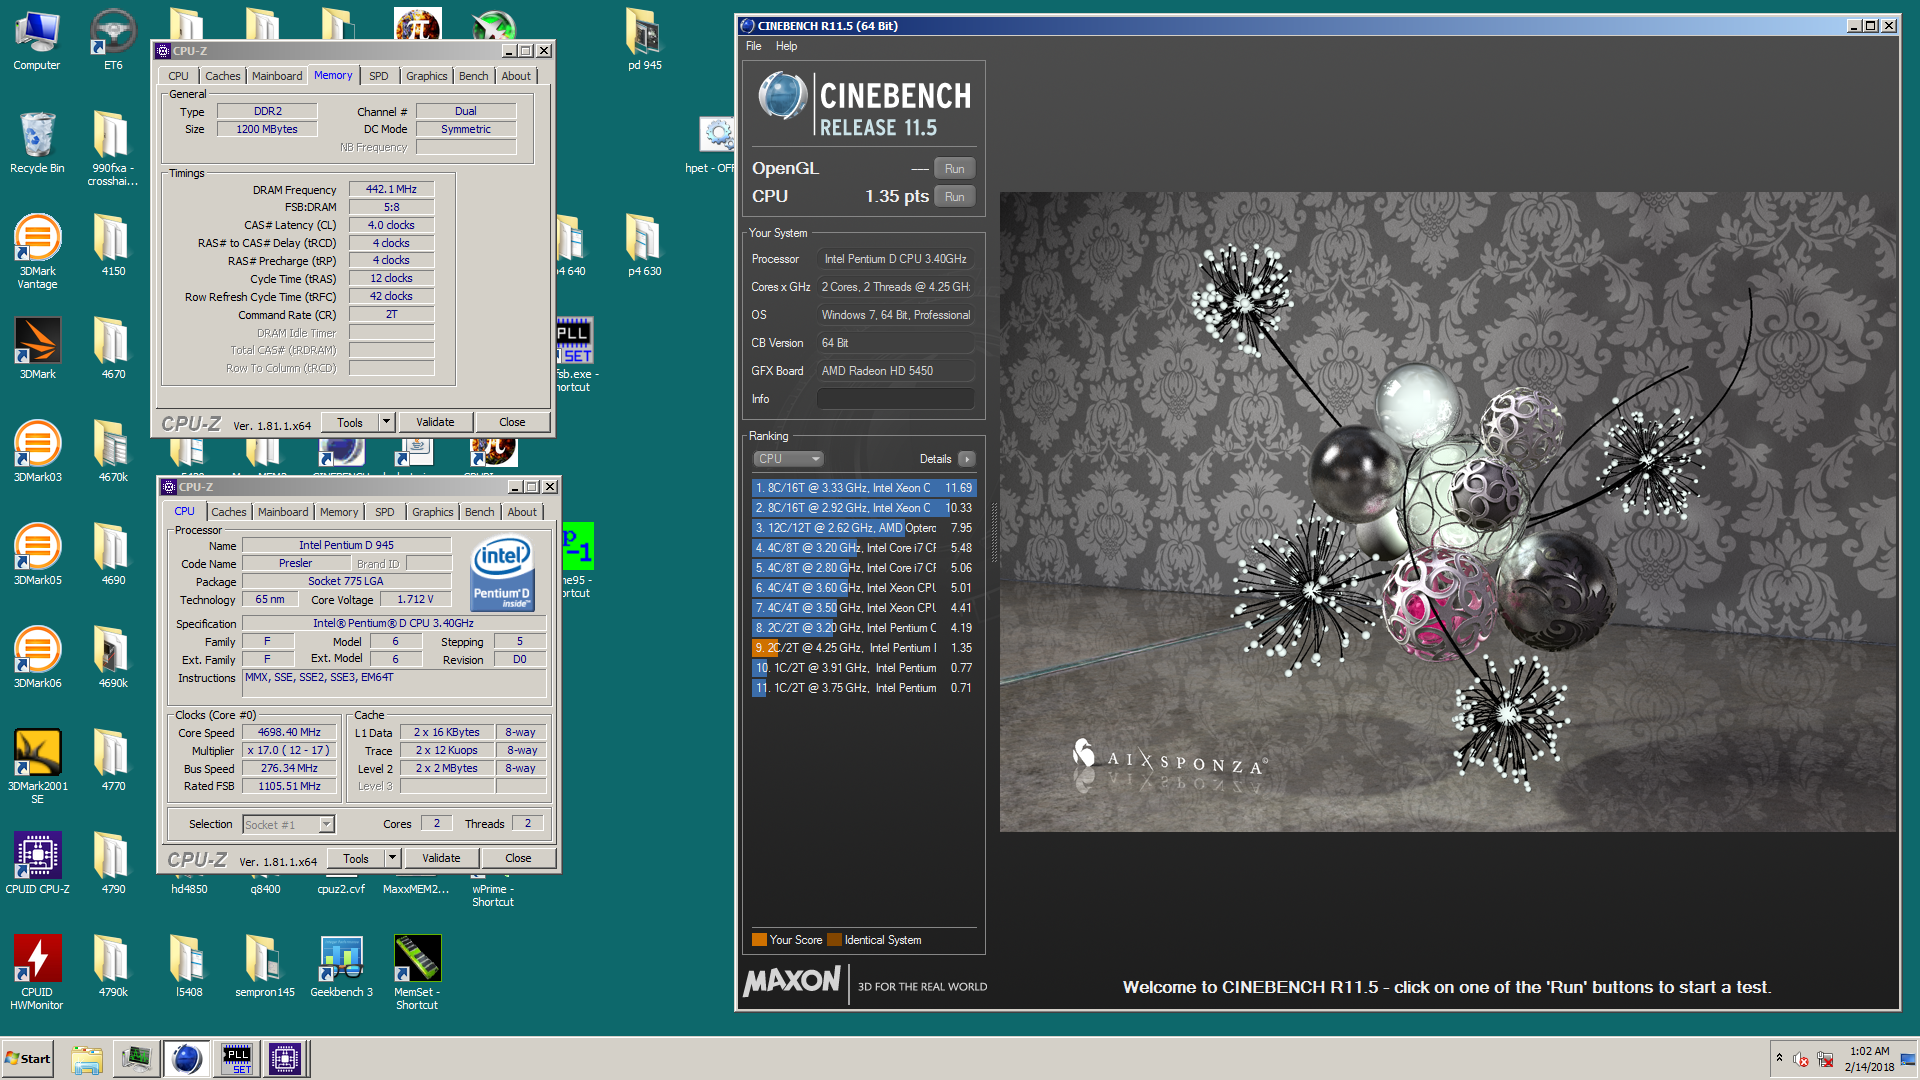Expand the ranking Details arrow
The width and height of the screenshot is (1920, 1080).
[966, 459]
